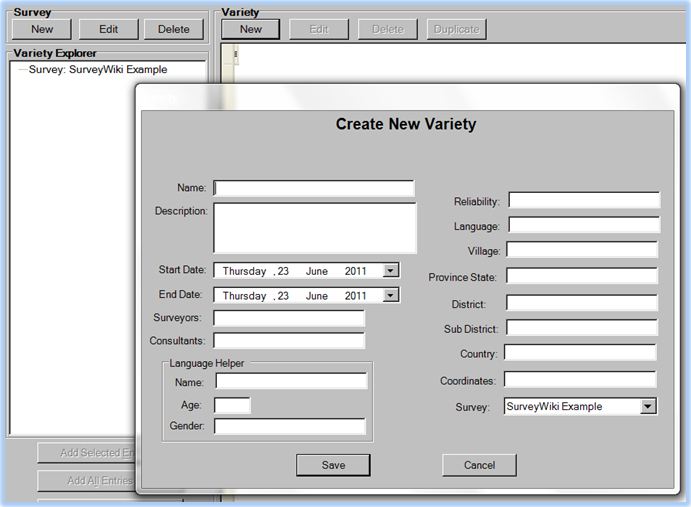Focus the Coordinates input field

coord(580,380)
